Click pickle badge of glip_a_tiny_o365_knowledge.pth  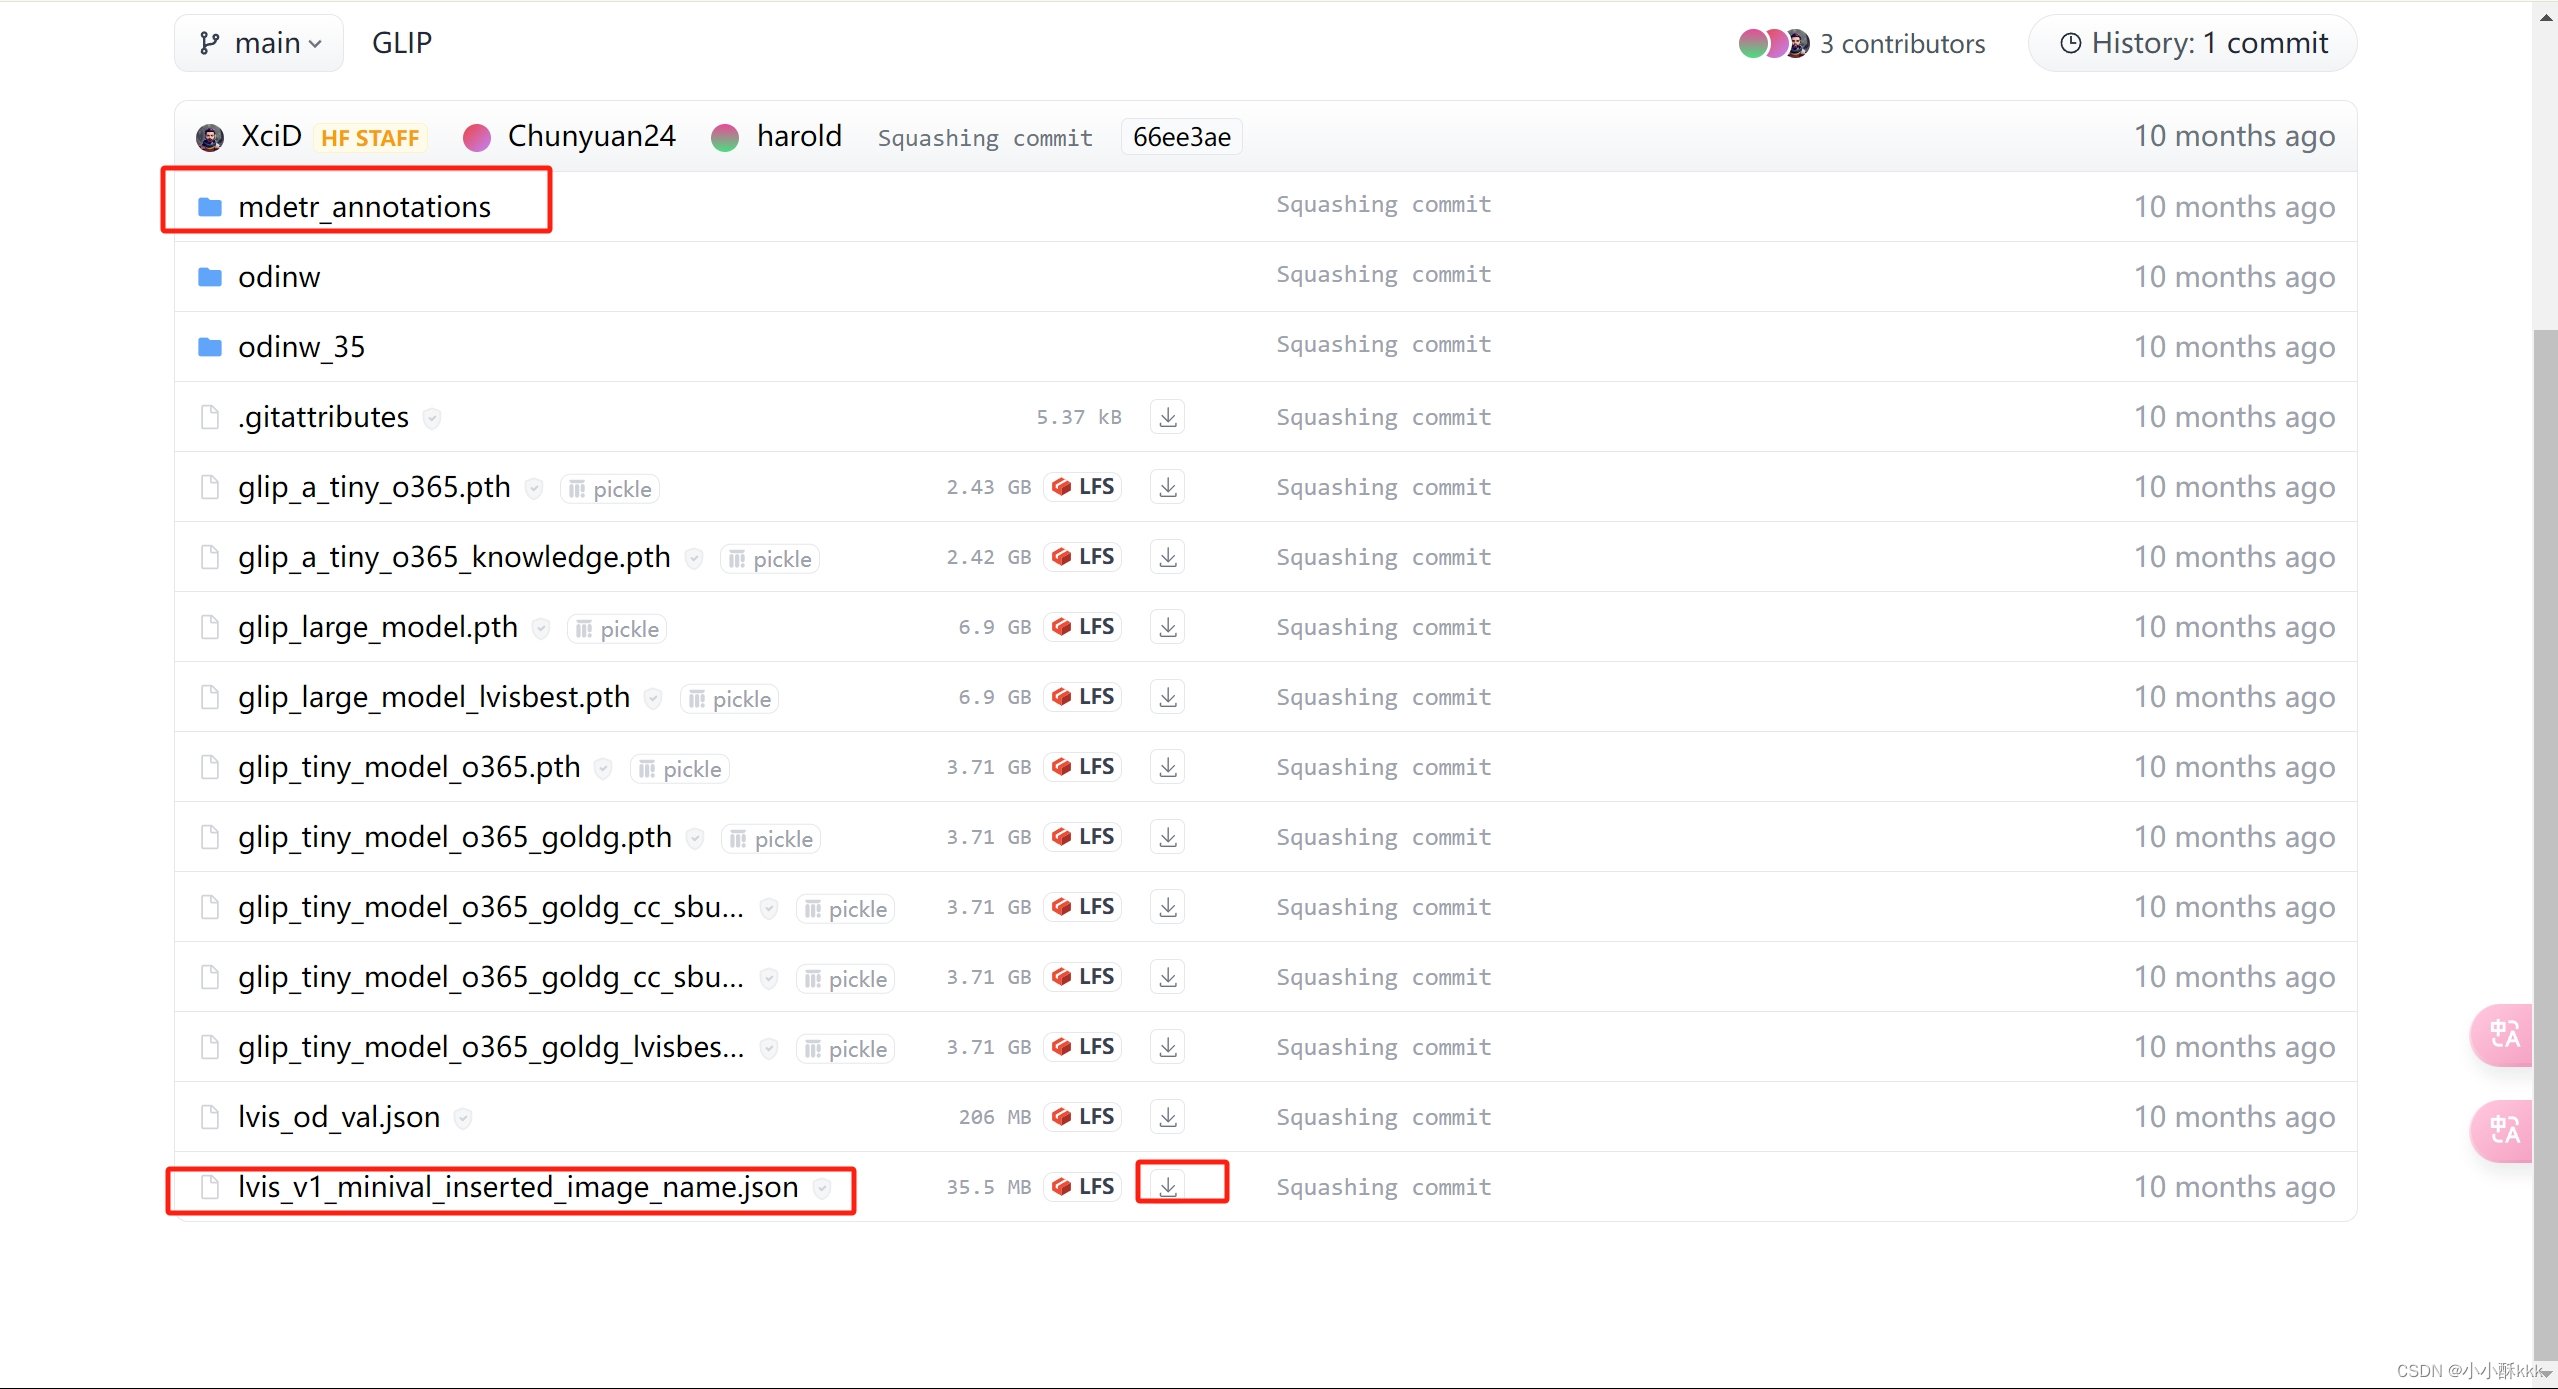coord(770,559)
